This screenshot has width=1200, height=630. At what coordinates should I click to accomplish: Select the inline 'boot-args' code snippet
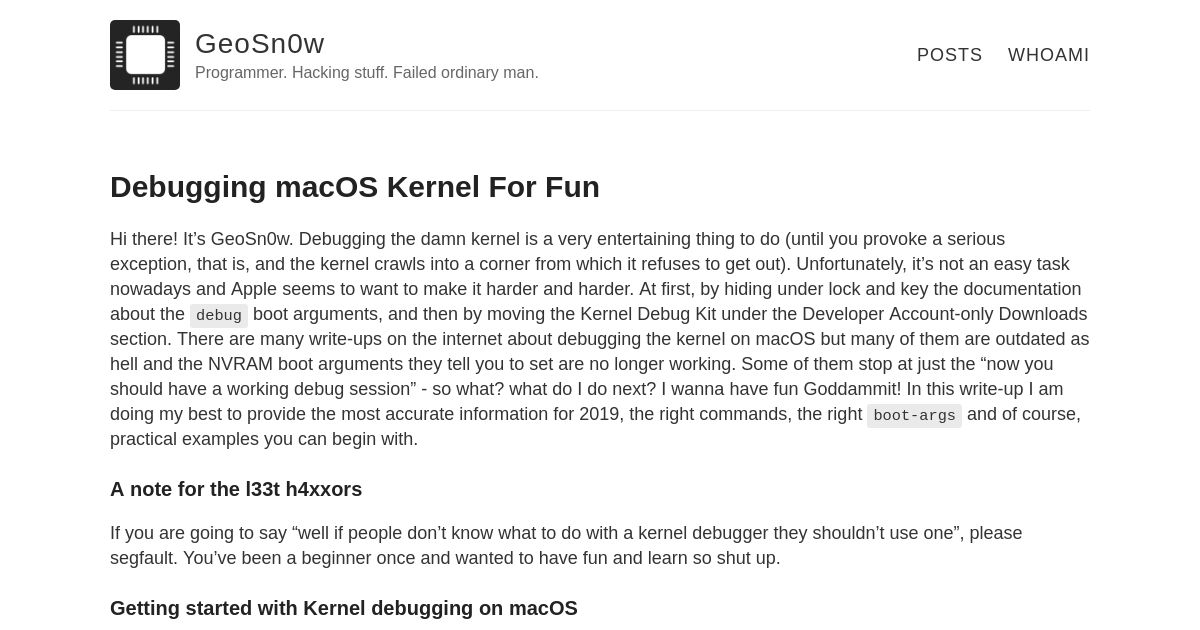(914, 415)
